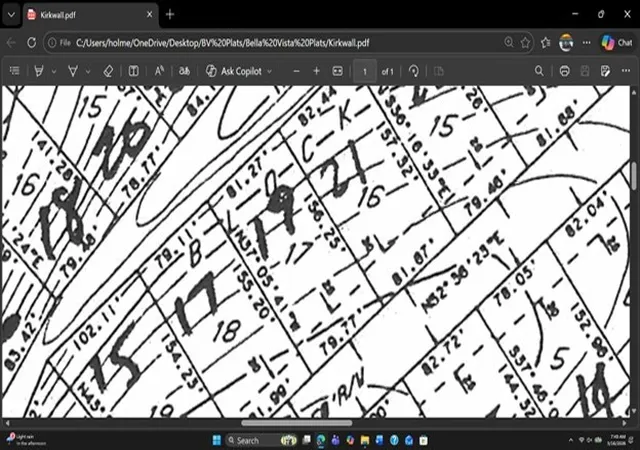
Task: Expand Draw pen options arrow
Action: [88, 71]
